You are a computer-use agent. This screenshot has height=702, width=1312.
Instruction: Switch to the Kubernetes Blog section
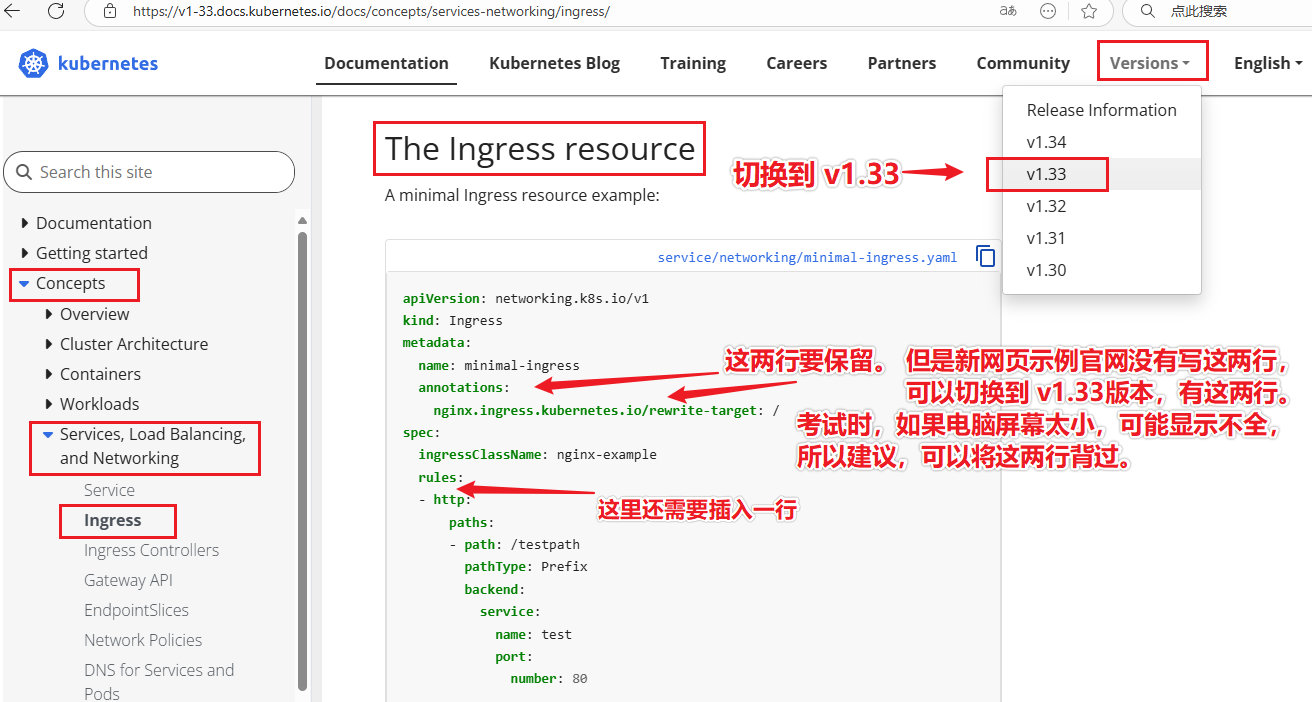tap(554, 62)
